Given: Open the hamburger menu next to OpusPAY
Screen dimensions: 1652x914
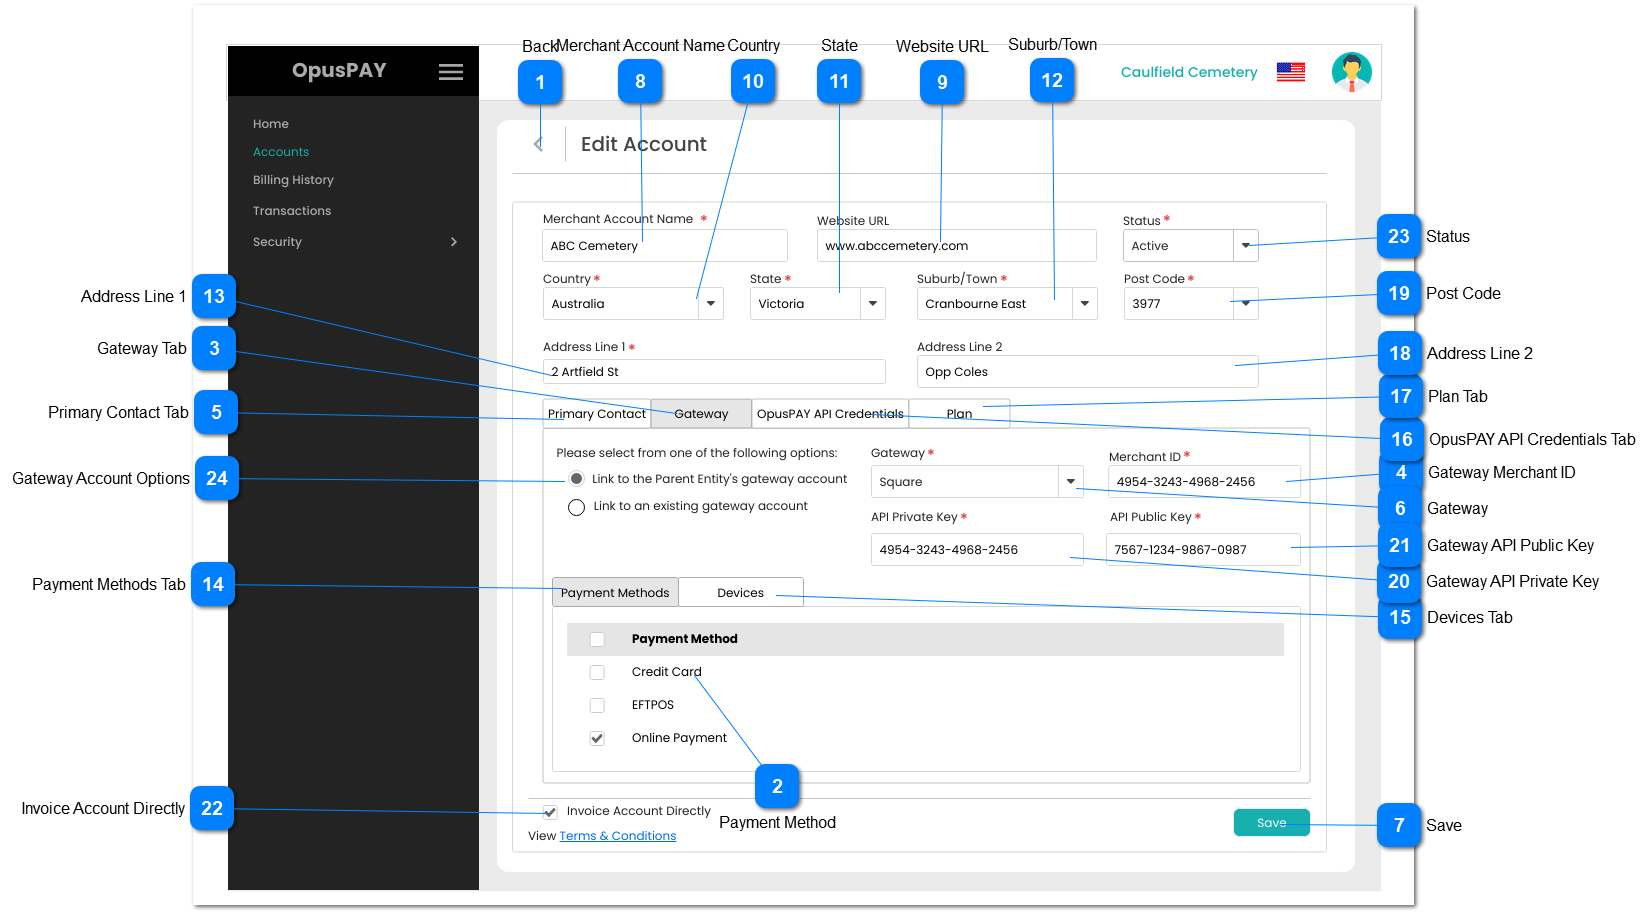Looking at the screenshot, I should click(451, 72).
